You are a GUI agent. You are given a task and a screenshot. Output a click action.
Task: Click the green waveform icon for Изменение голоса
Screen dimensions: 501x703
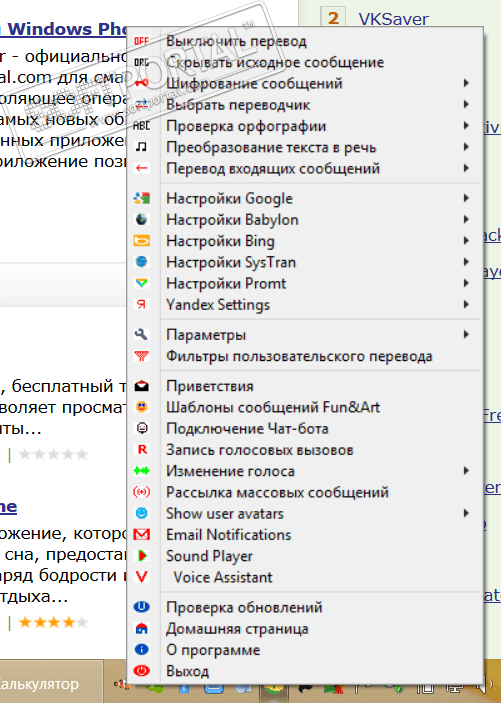(x=141, y=471)
